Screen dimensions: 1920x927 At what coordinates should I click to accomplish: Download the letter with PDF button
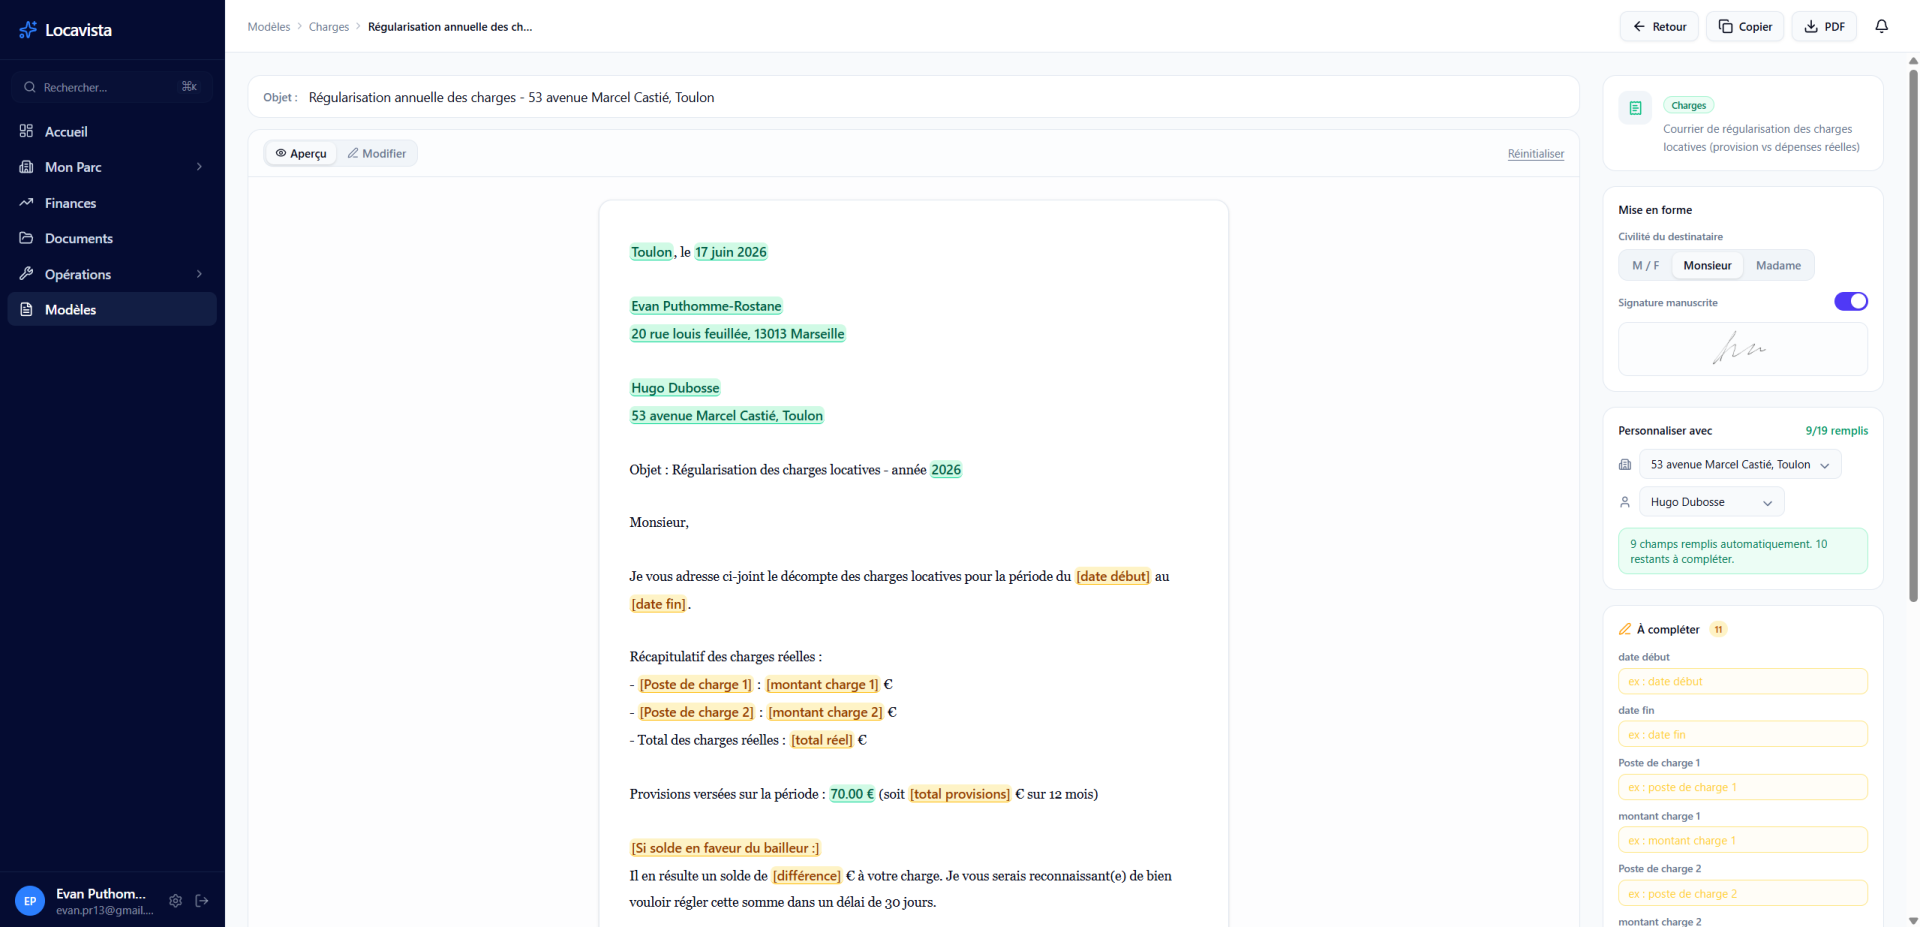click(x=1824, y=27)
